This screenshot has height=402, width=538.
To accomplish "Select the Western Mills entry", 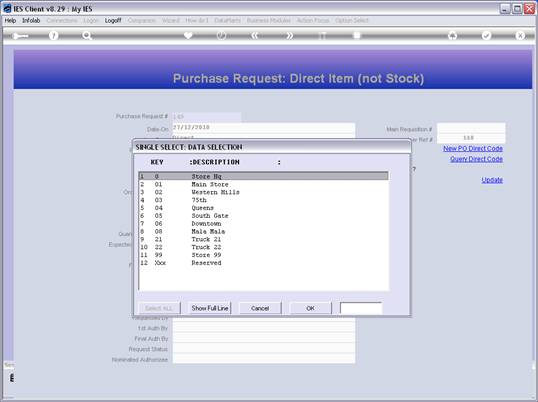I will click(x=264, y=192).
